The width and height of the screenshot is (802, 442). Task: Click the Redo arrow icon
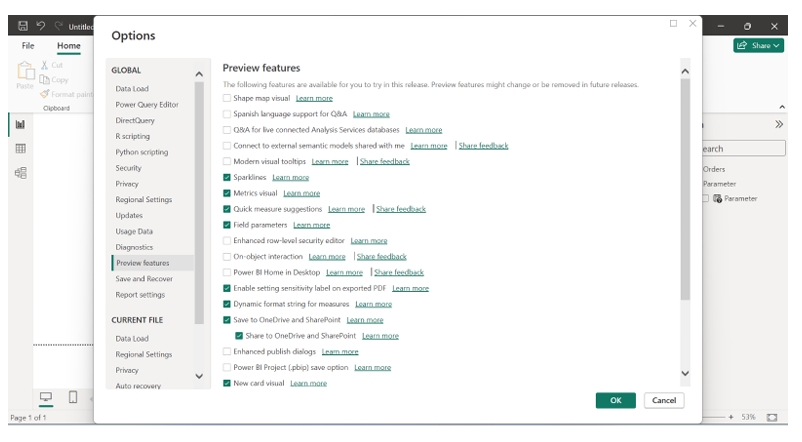pyautogui.click(x=59, y=26)
